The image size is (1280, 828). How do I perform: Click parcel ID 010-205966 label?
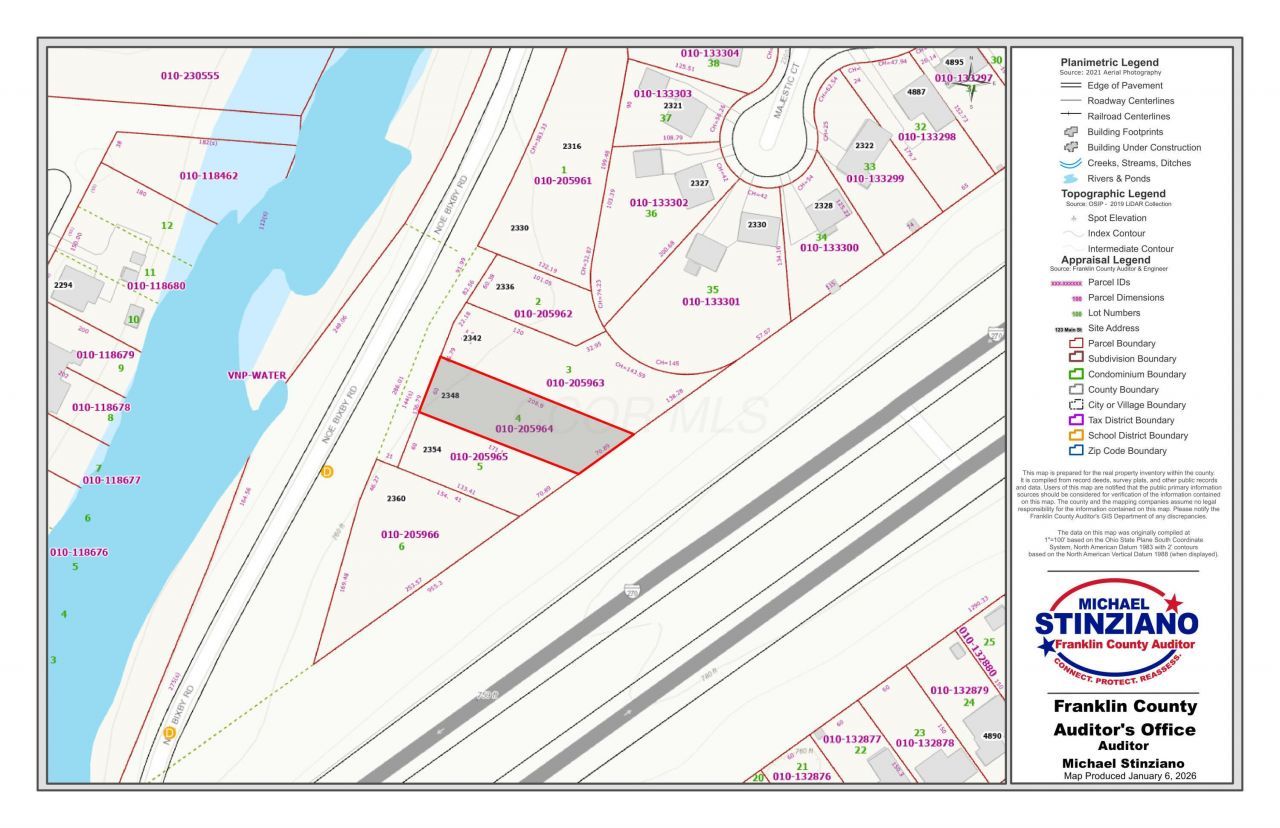click(x=410, y=534)
